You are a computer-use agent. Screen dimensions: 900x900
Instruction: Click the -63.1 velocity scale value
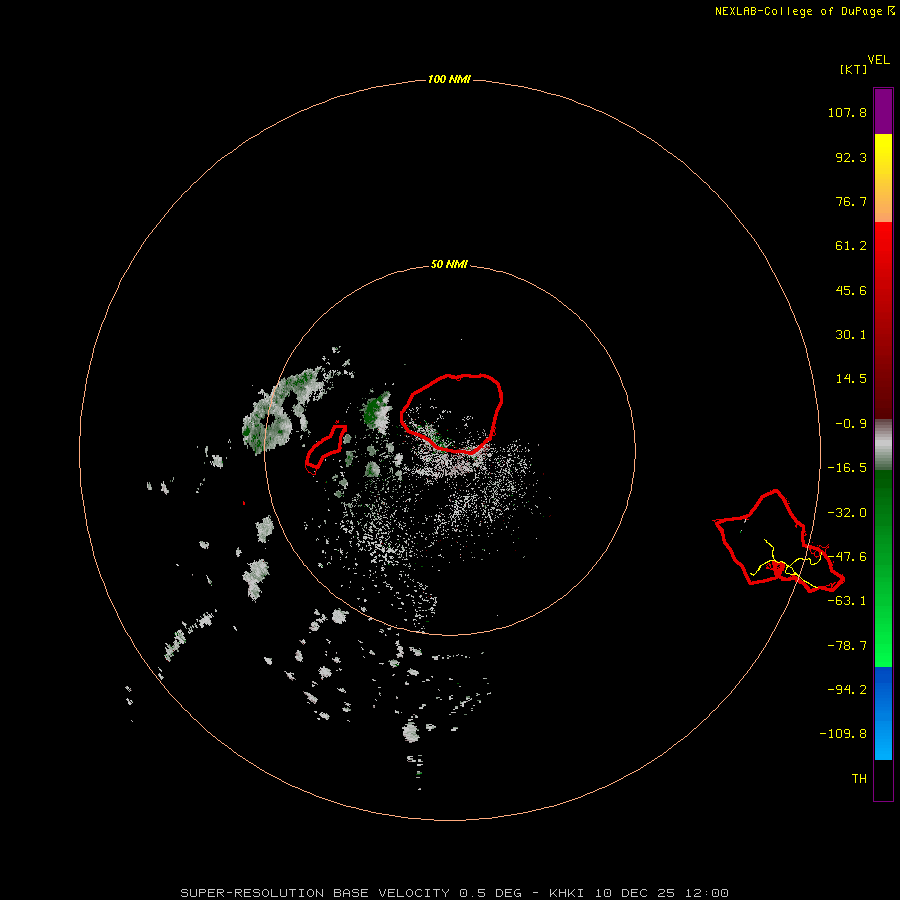847,601
